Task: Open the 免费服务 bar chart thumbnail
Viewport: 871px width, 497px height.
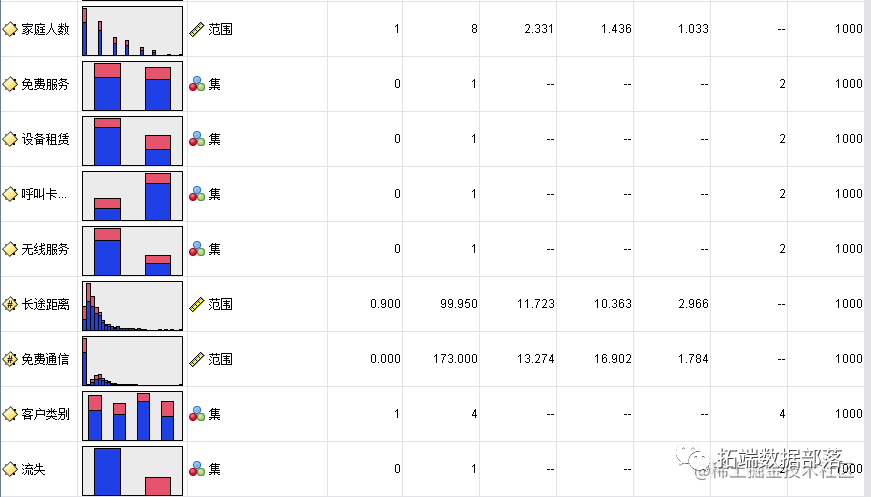Action: pyautogui.click(x=132, y=86)
